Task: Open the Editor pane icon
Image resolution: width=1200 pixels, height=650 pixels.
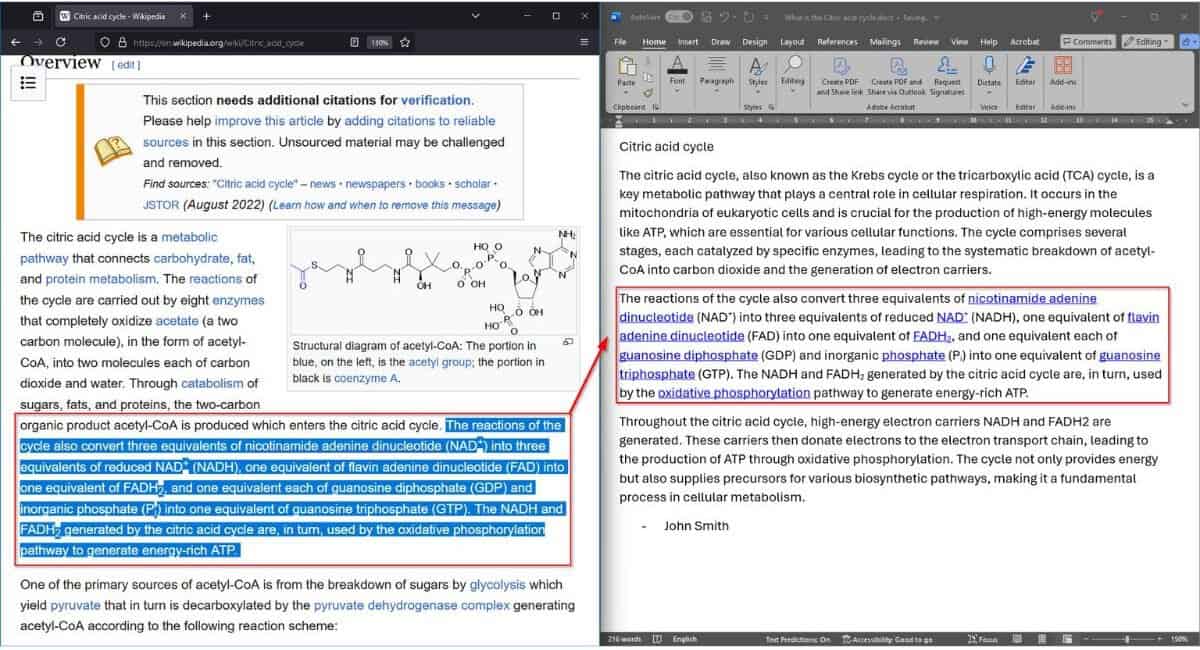Action: 1025,65
